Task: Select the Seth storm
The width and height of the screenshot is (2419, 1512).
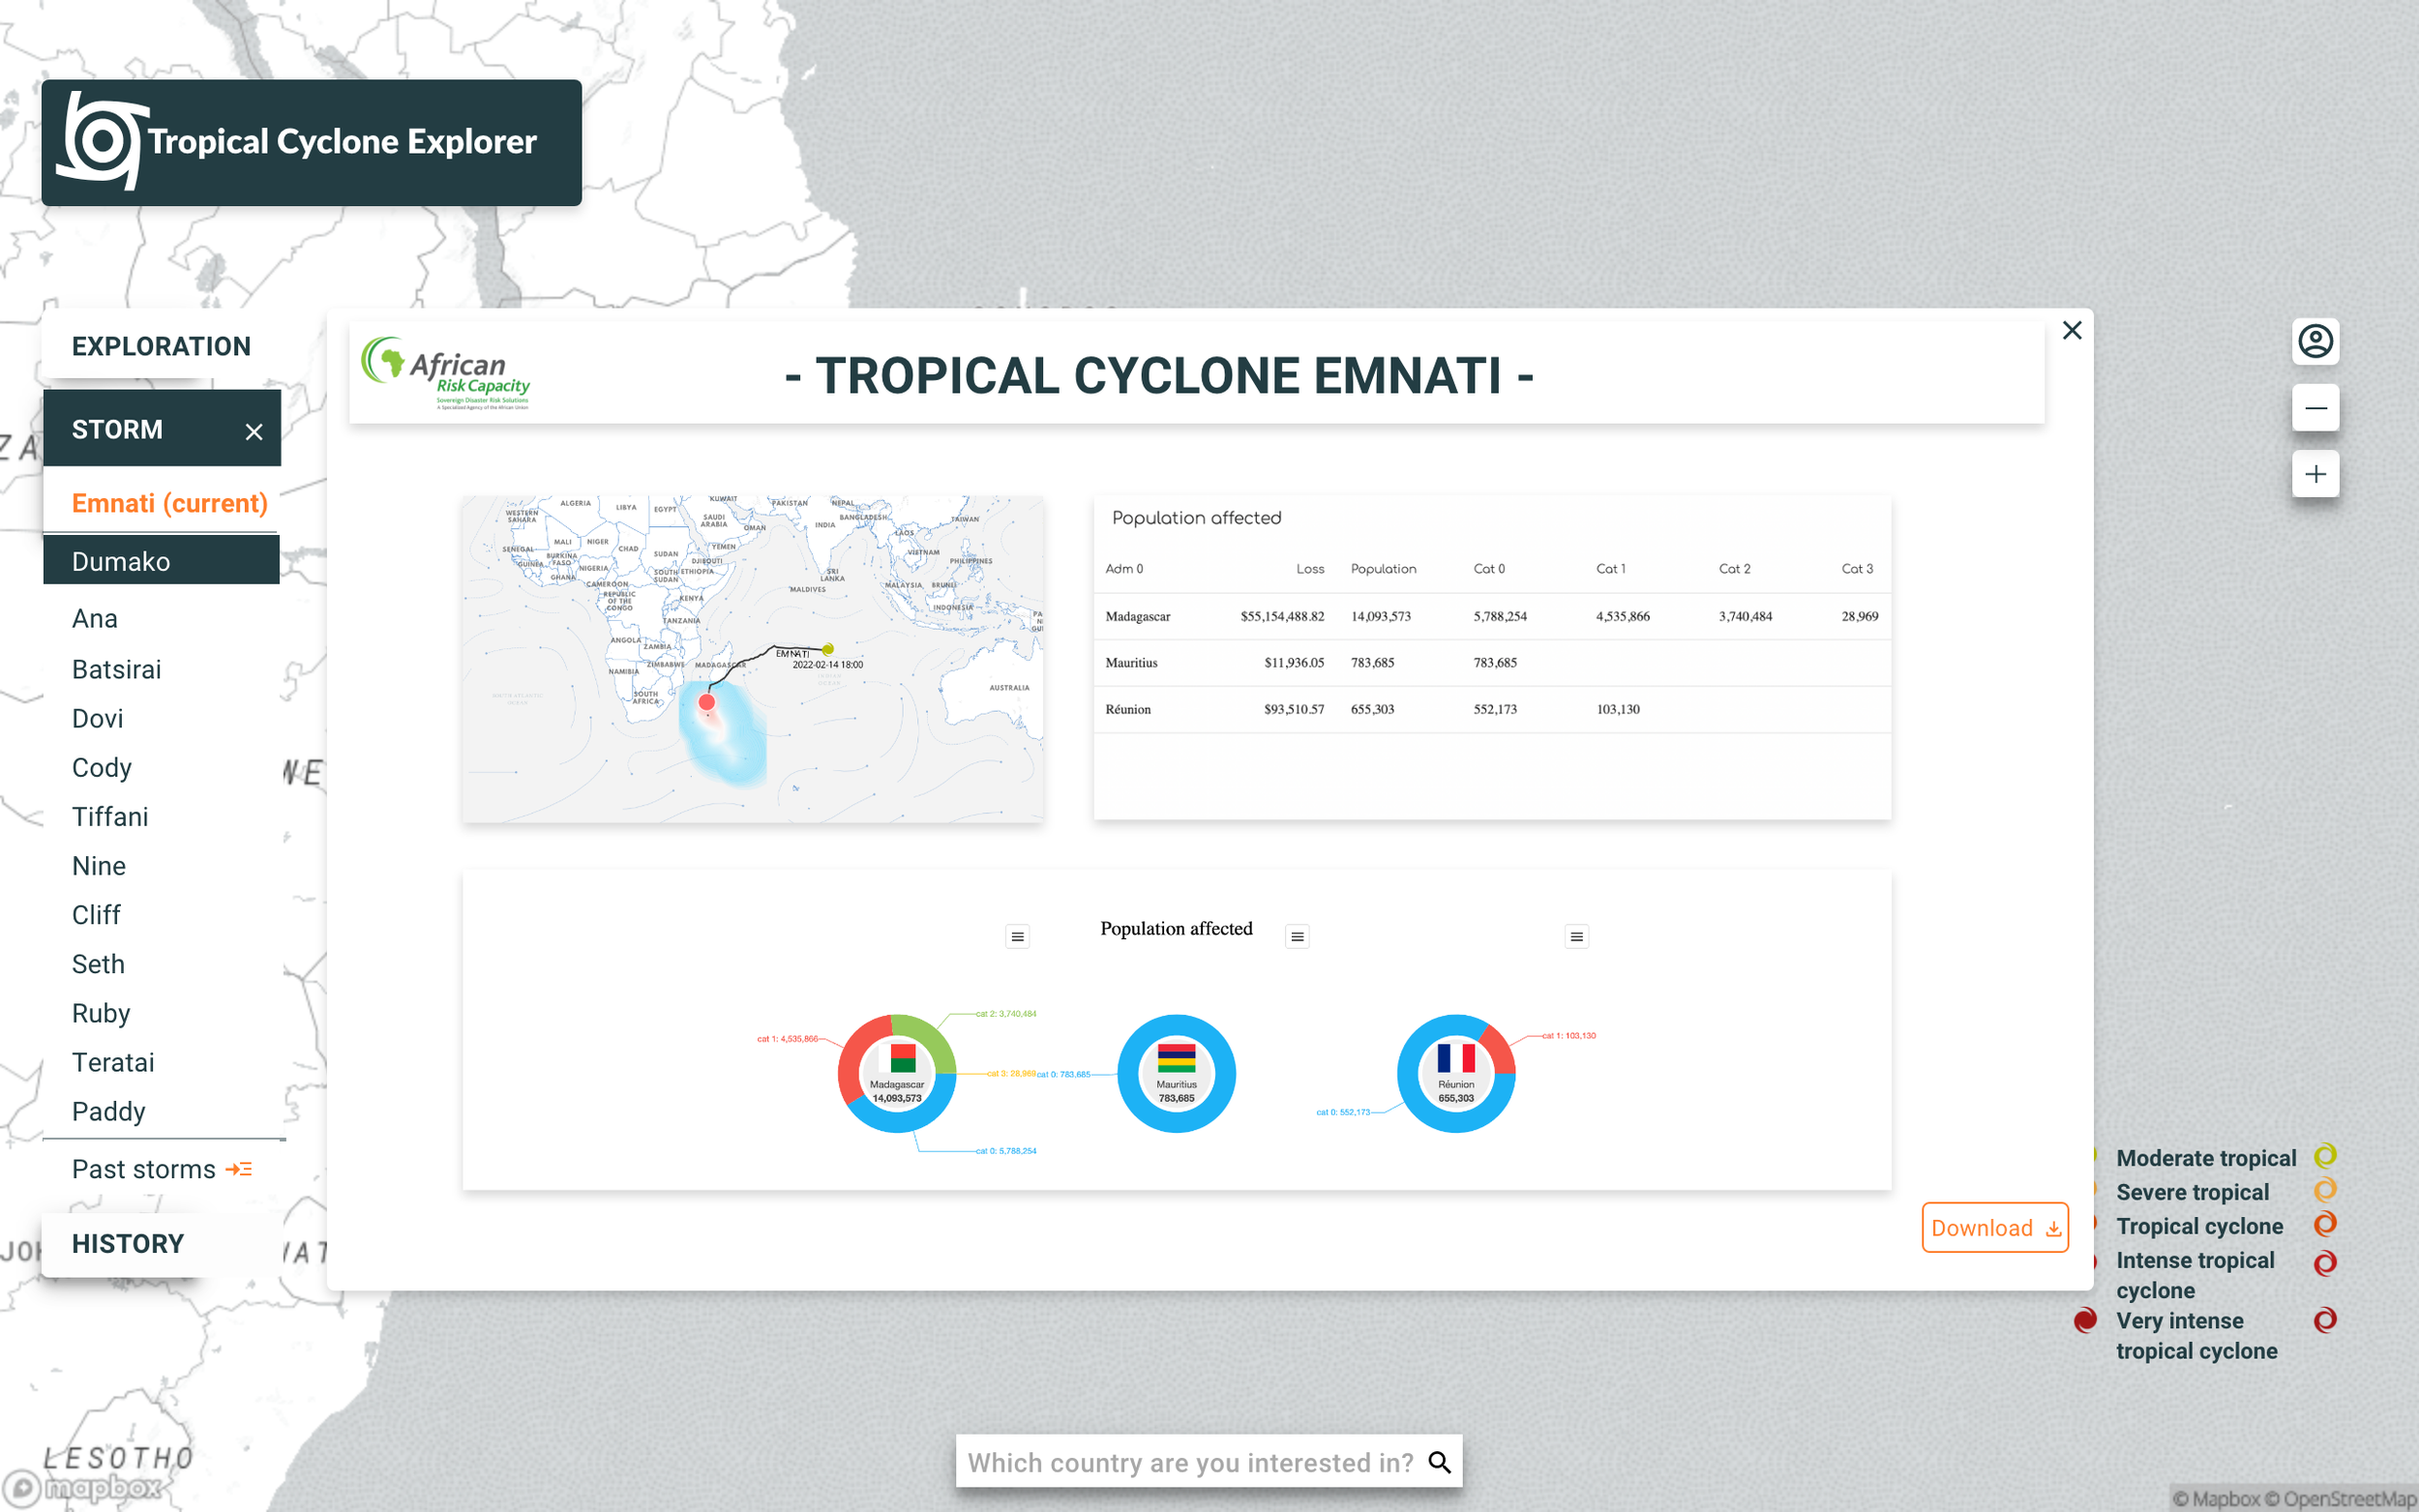Action: [98, 964]
